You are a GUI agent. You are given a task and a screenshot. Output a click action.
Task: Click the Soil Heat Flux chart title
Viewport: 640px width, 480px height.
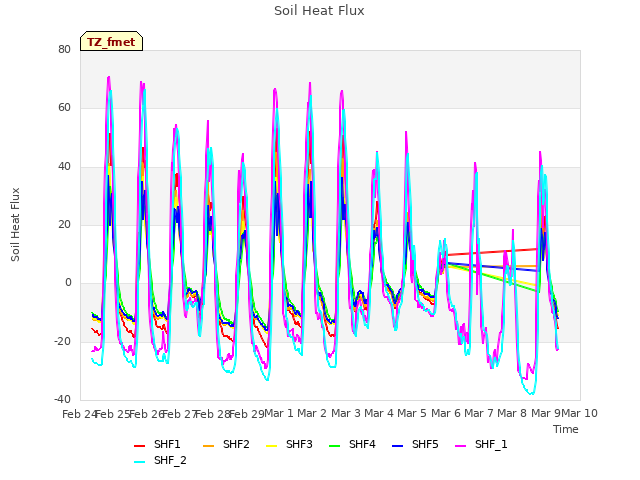pos(319,11)
